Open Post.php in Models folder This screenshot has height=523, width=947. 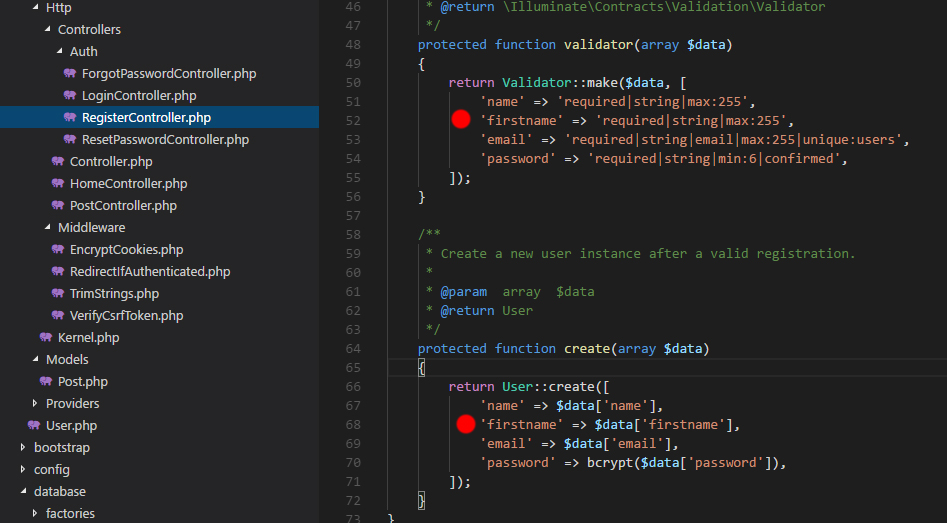click(83, 382)
